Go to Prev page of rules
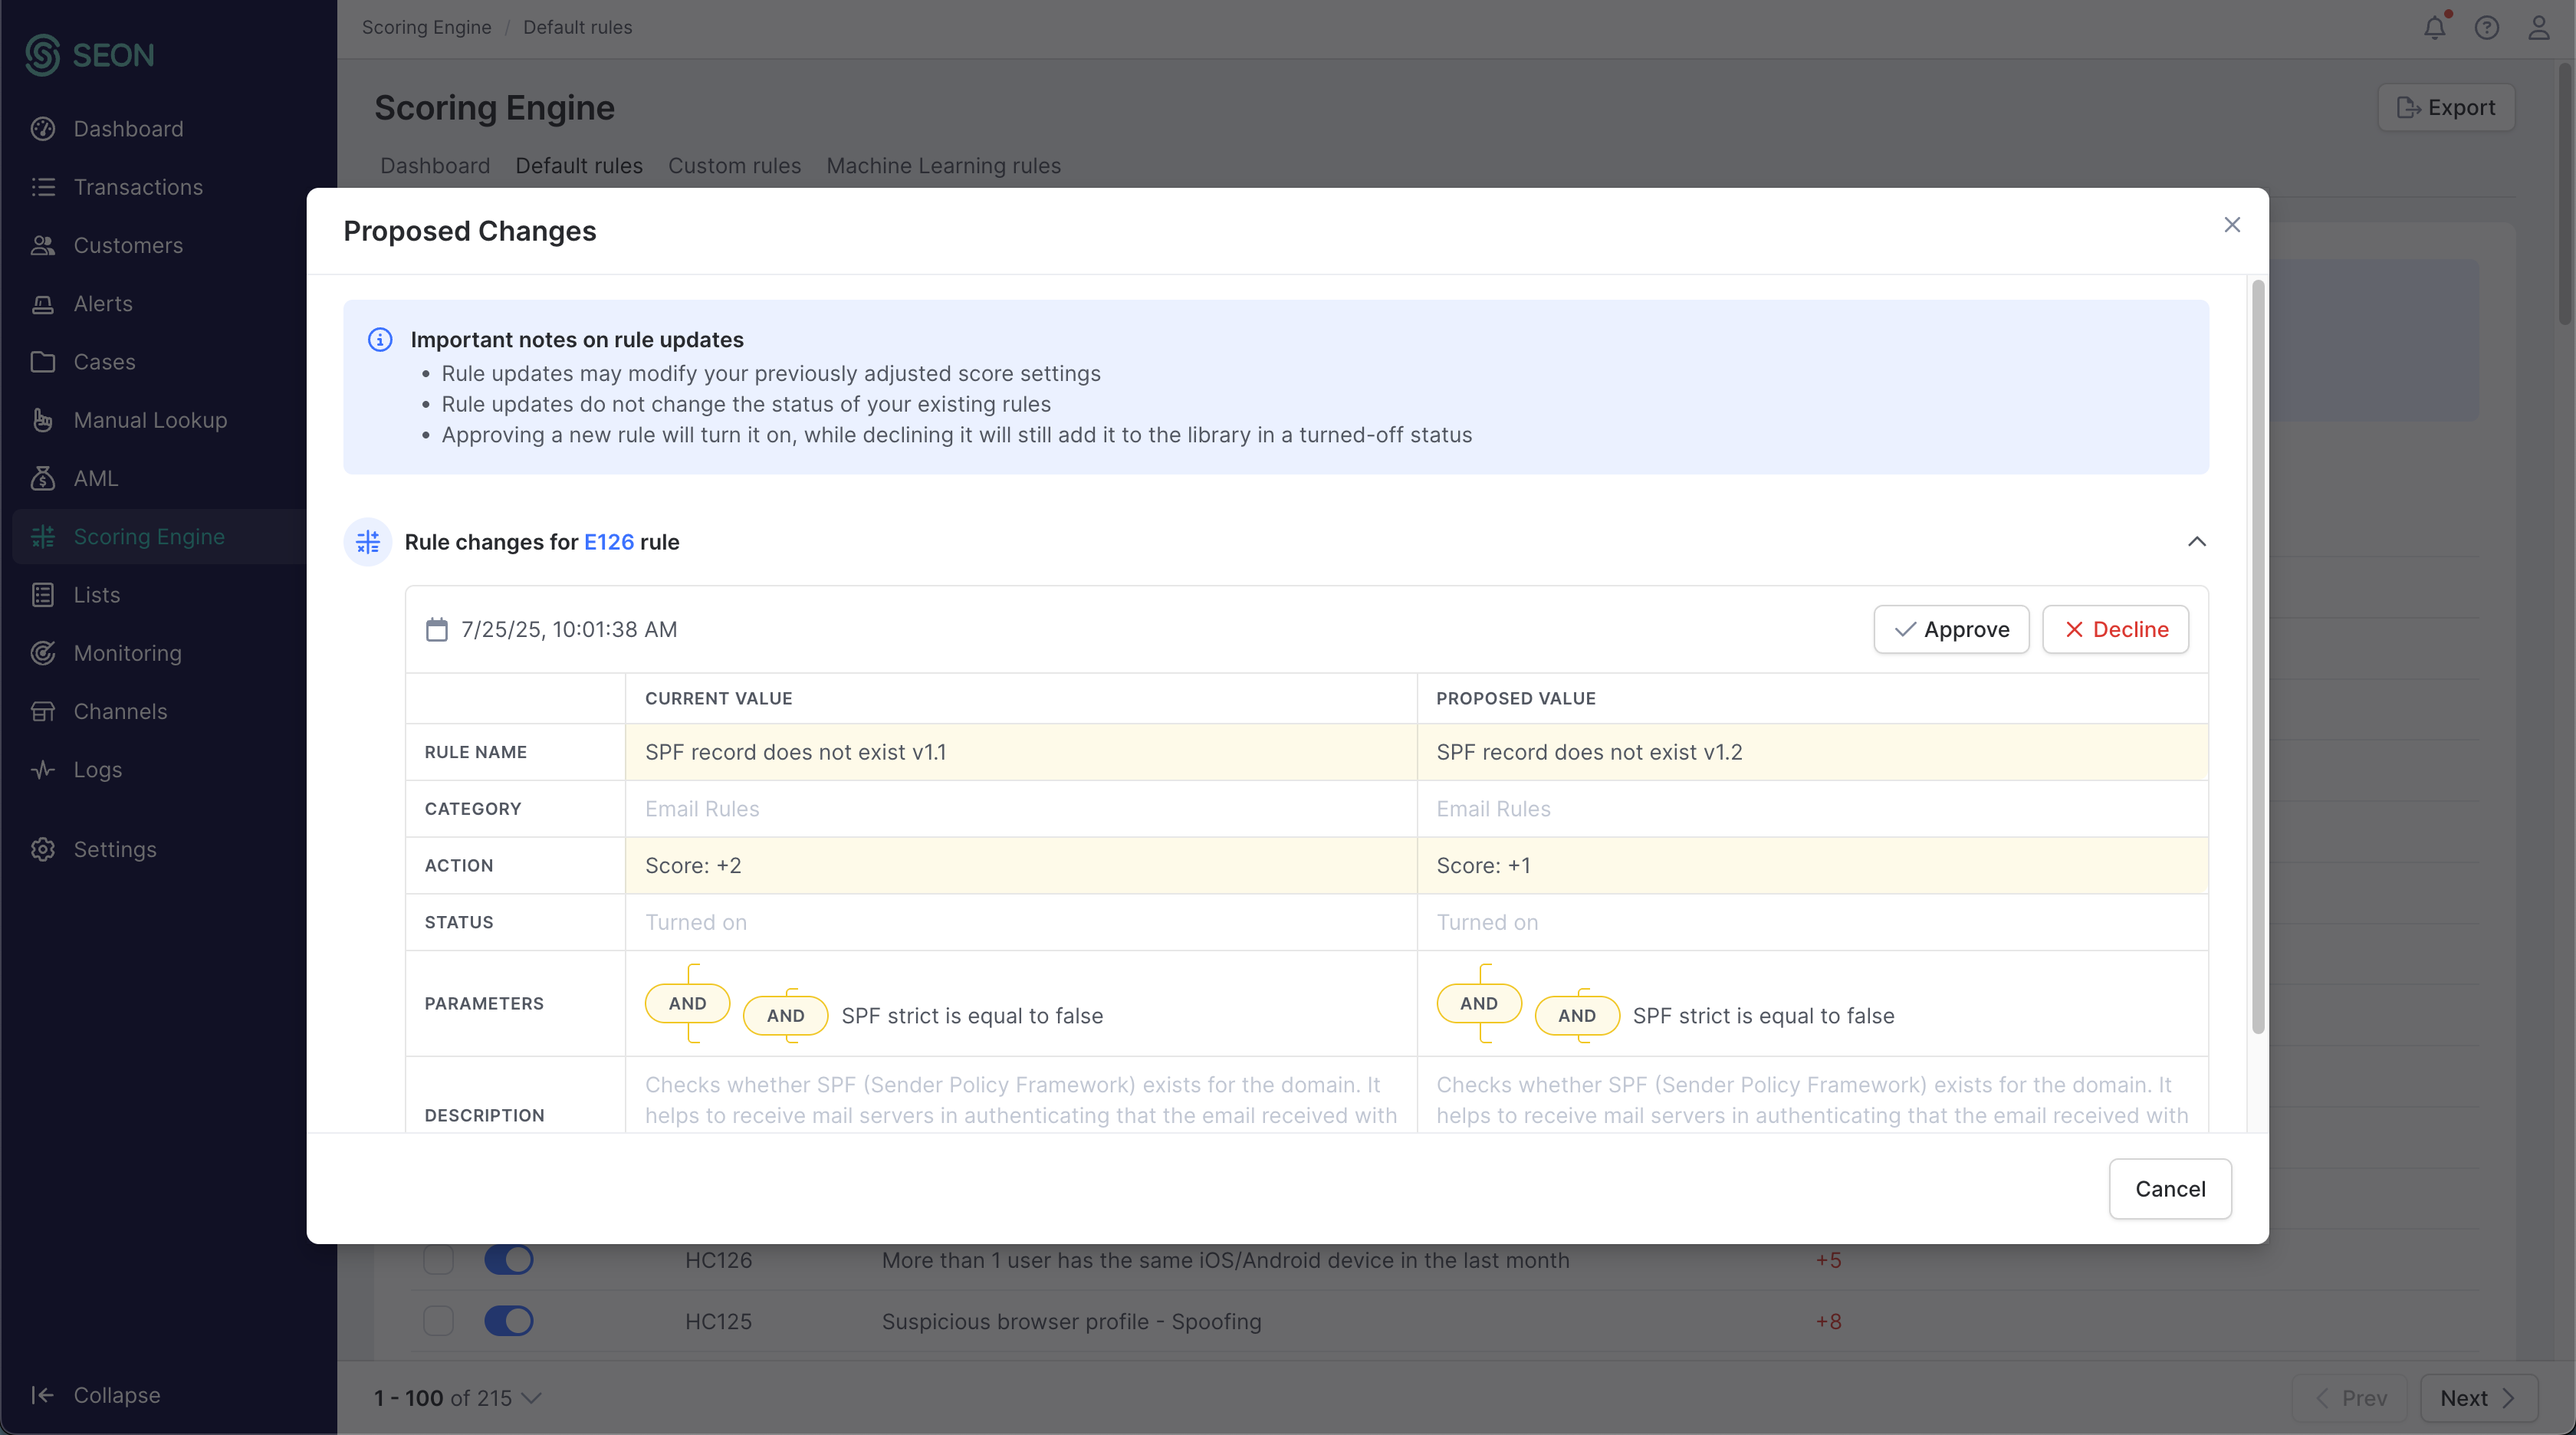This screenshot has height=1435, width=2576. 2351,1398
